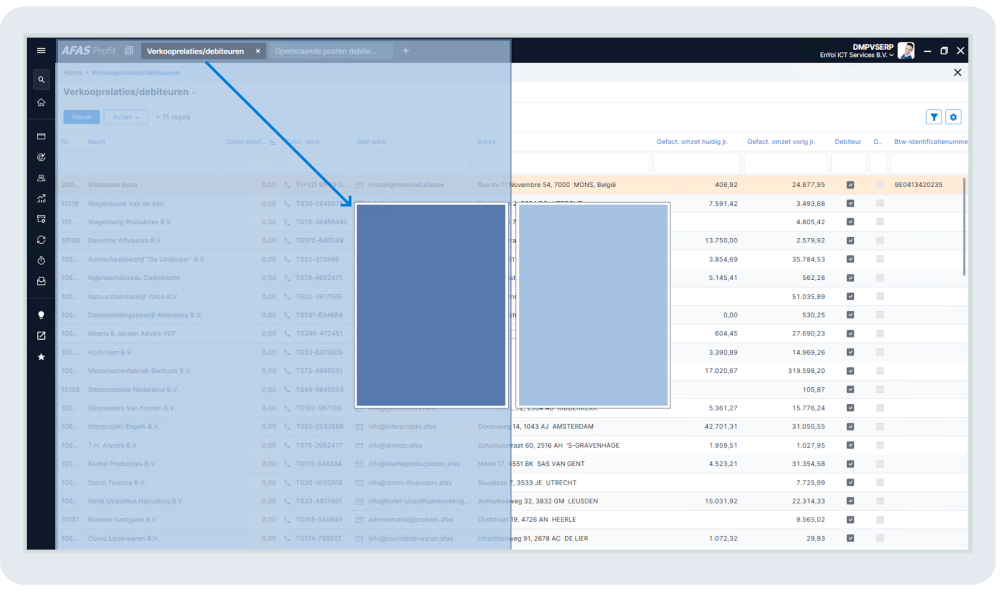
Task: Open the hamburger menu icon
Action: point(41,50)
